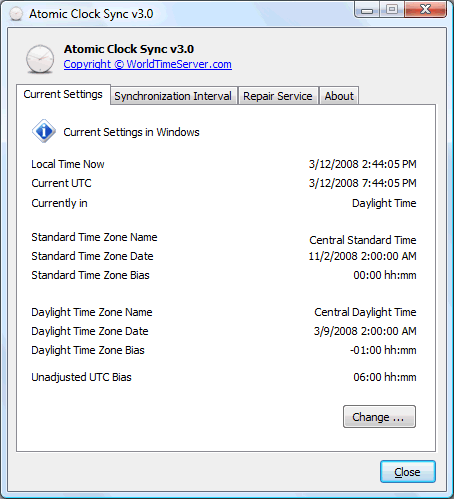454x499 pixels.
Task: Click the Central Daylight Time value
Action: [365, 312]
